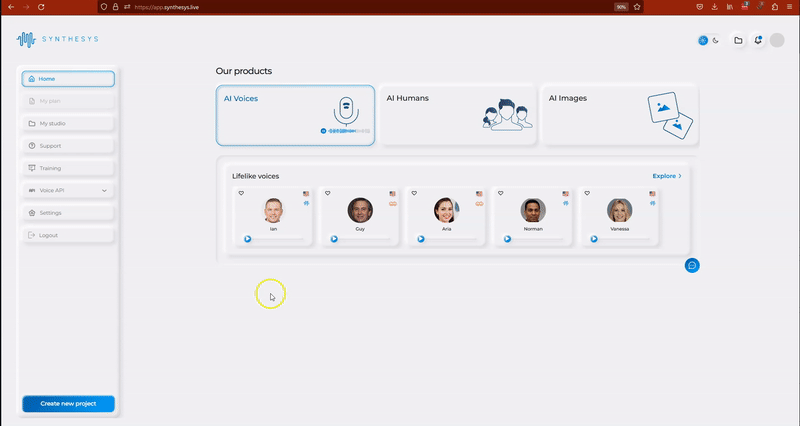Favorite Norman's voice with the heart icon
Viewport: 800px width, 426px height.
[x=501, y=193]
